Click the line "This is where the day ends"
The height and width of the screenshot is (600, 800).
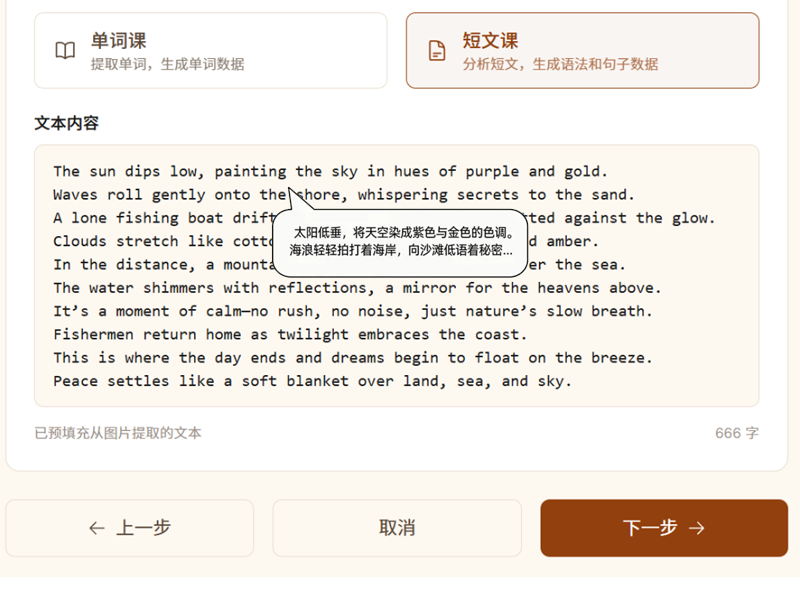tap(352, 357)
